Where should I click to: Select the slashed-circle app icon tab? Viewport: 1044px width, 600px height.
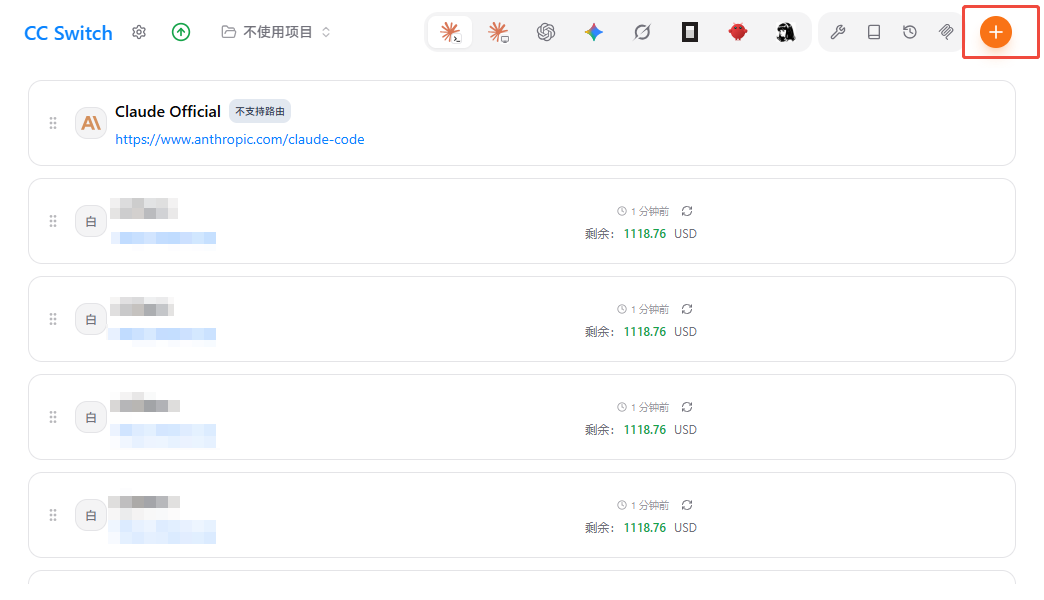click(642, 32)
